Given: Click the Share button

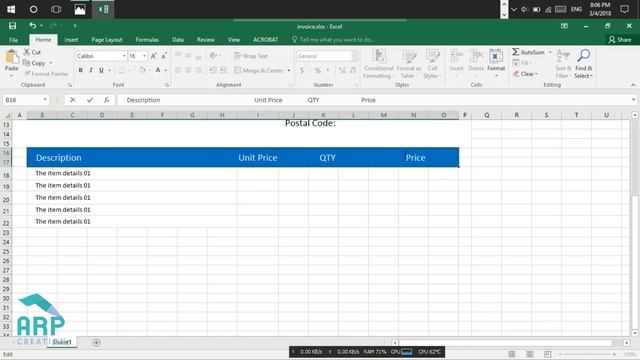Looking at the screenshot, I should pyautogui.click(x=620, y=40).
